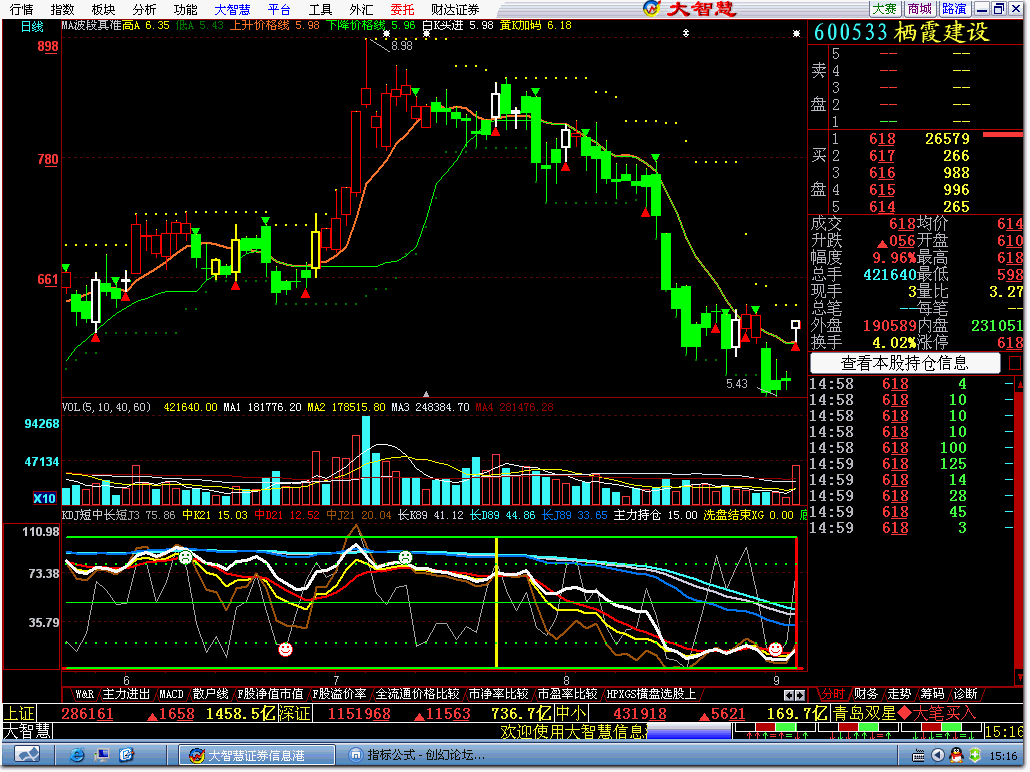Switch to the HPXGS横盘选股上 tab
The height and width of the screenshot is (772, 1030).
(650, 694)
